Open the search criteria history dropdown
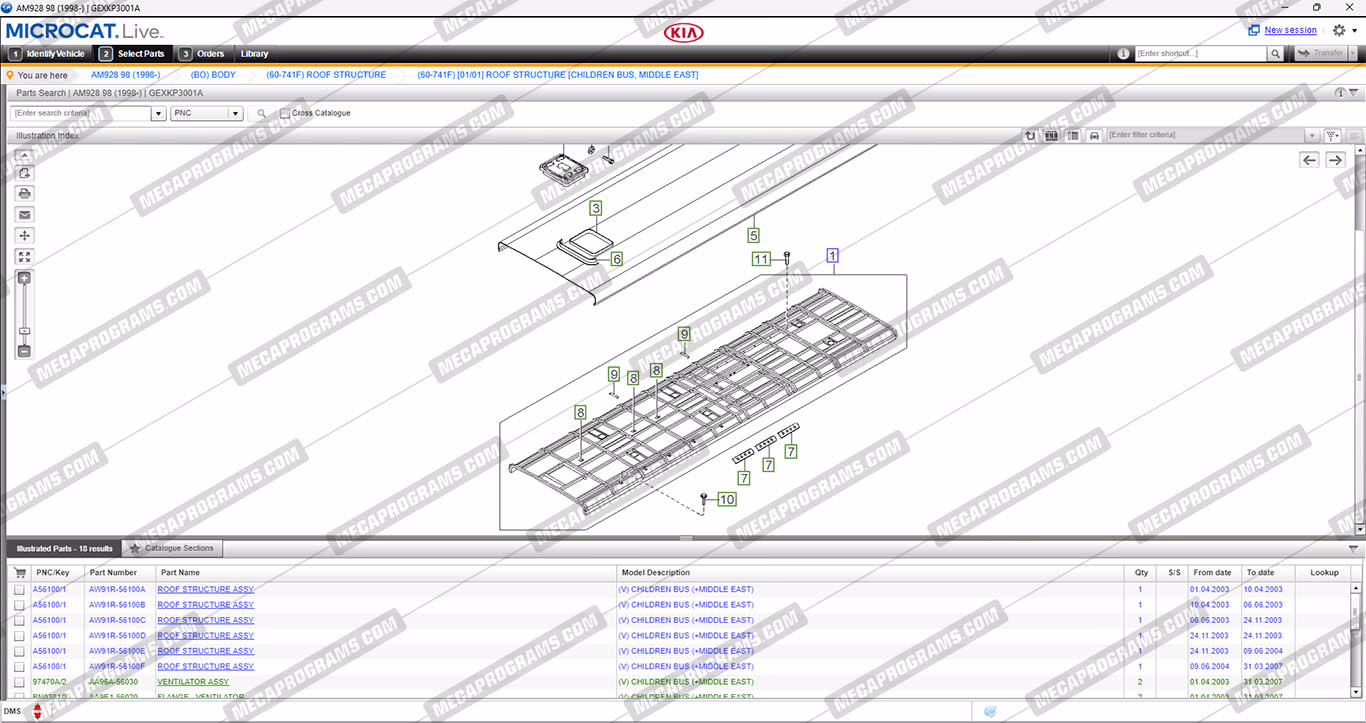 click(158, 114)
